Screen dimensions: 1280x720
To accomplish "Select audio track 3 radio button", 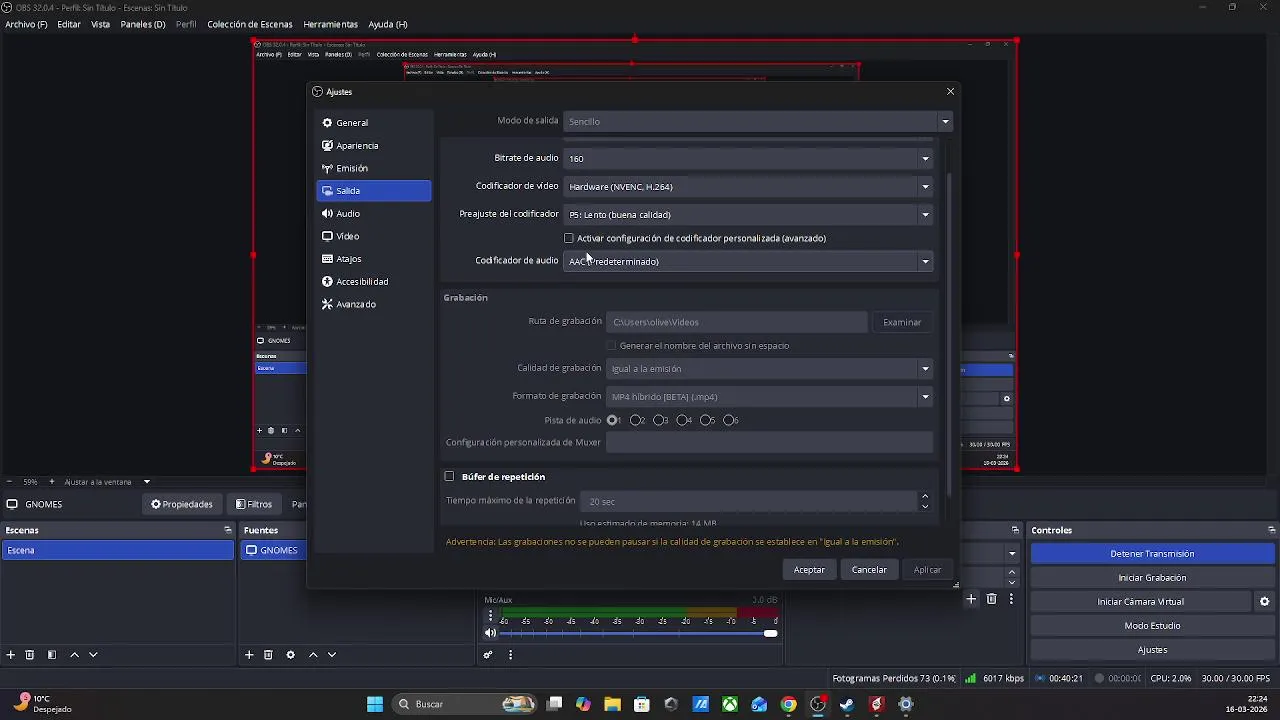I will tap(658, 420).
